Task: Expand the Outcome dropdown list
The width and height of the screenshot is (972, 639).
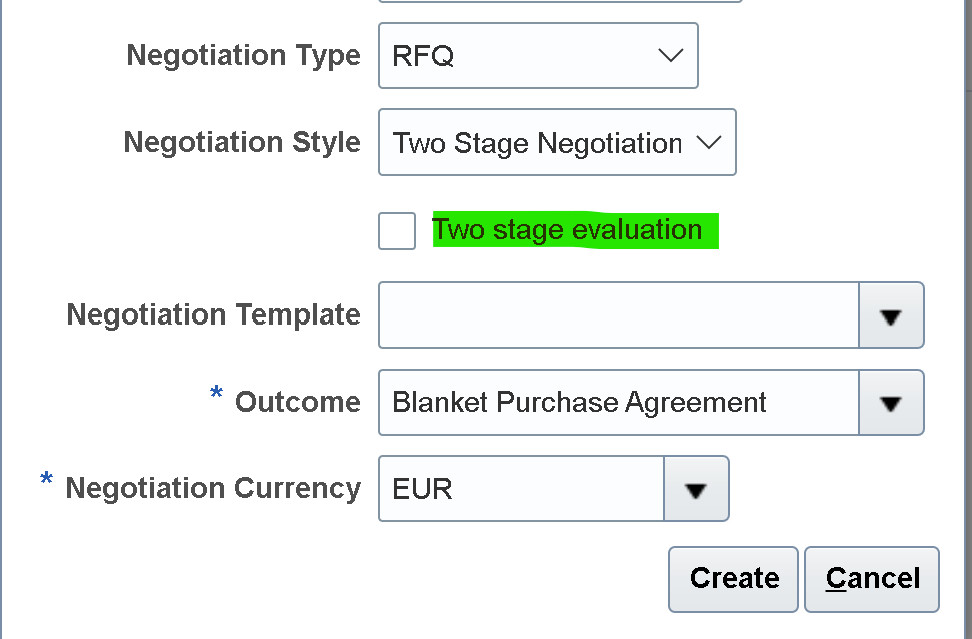Action: (x=891, y=402)
